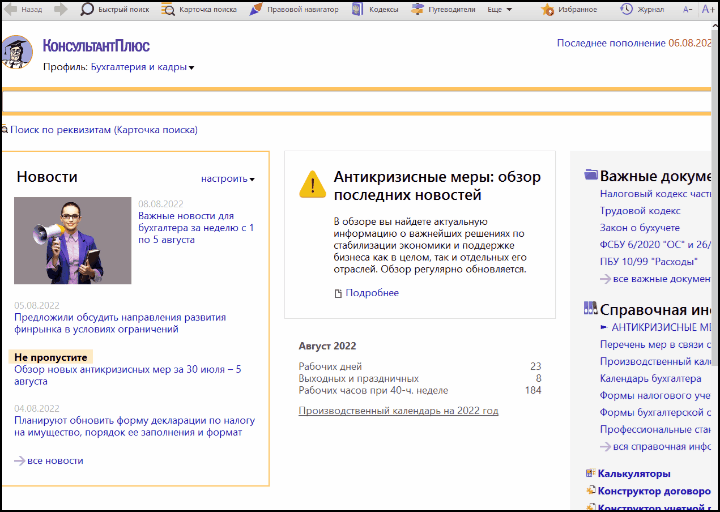This screenshot has width=720, height=512.
Task: Open Карточка поиска toolbar icon
Action: pos(168,9)
